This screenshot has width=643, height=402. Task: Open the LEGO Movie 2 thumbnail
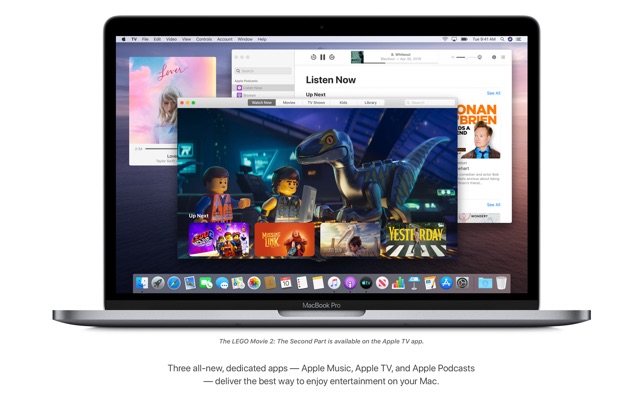pyautogui.click(x=219, y=240)
